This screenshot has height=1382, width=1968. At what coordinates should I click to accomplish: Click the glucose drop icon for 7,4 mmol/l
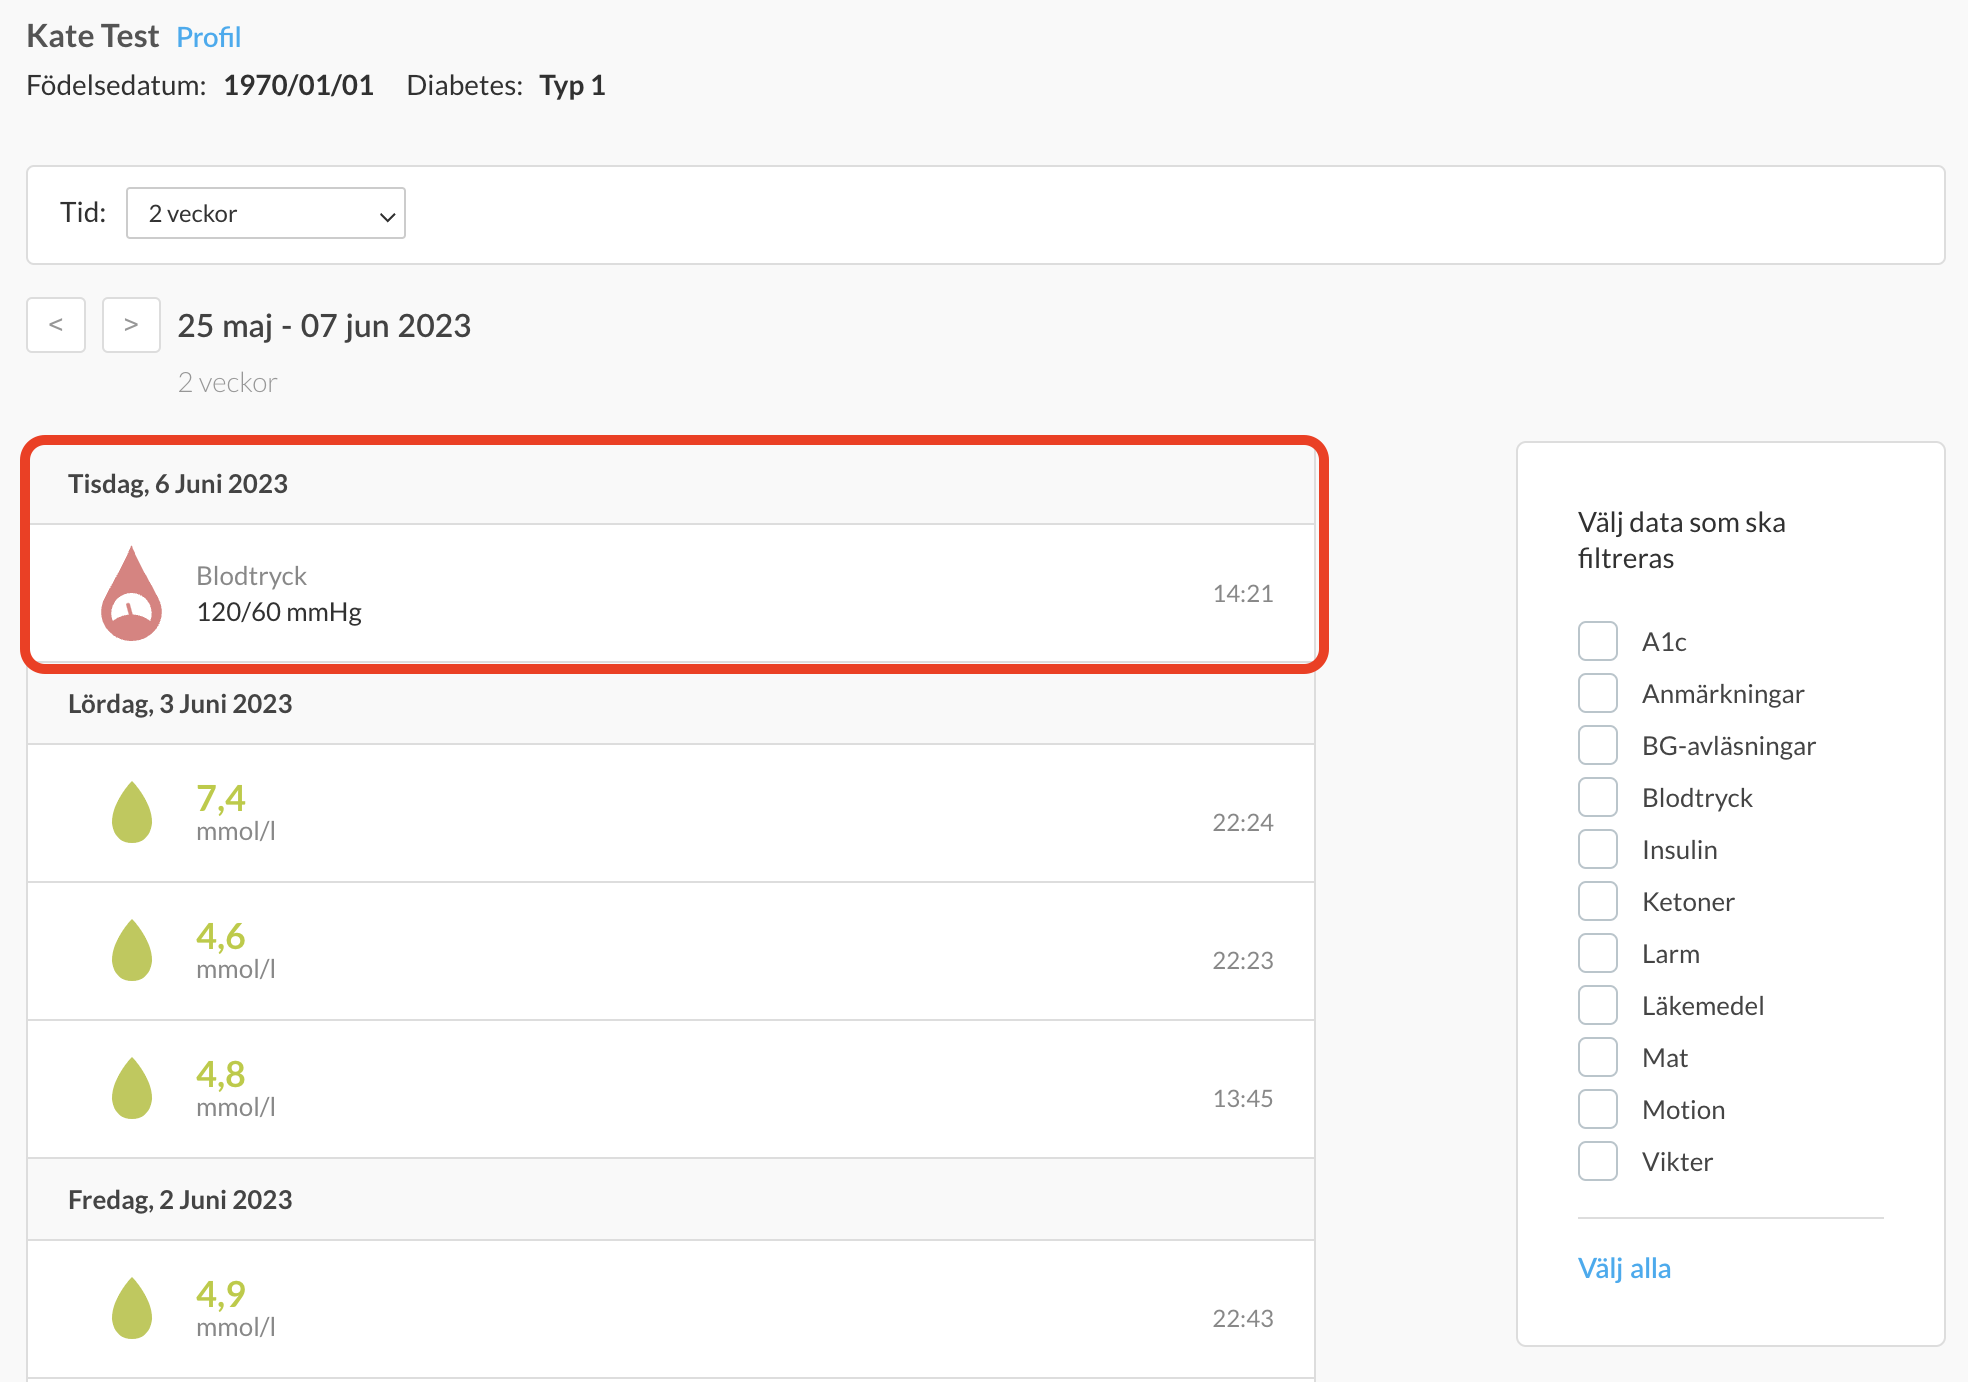click(x=132, y=812)
